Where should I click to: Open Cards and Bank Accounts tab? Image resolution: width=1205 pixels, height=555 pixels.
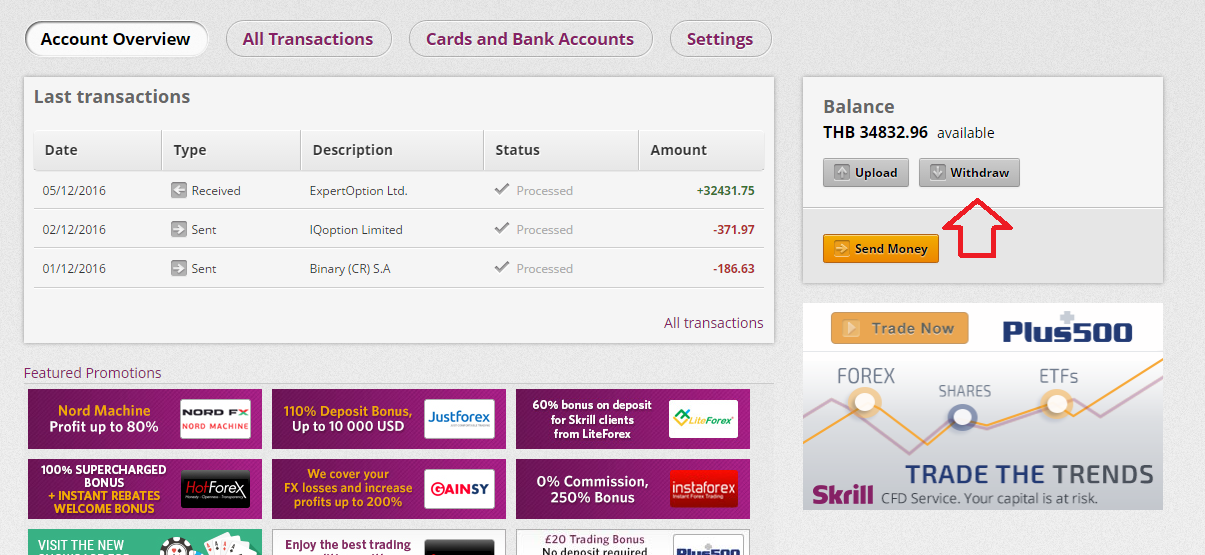530,39
